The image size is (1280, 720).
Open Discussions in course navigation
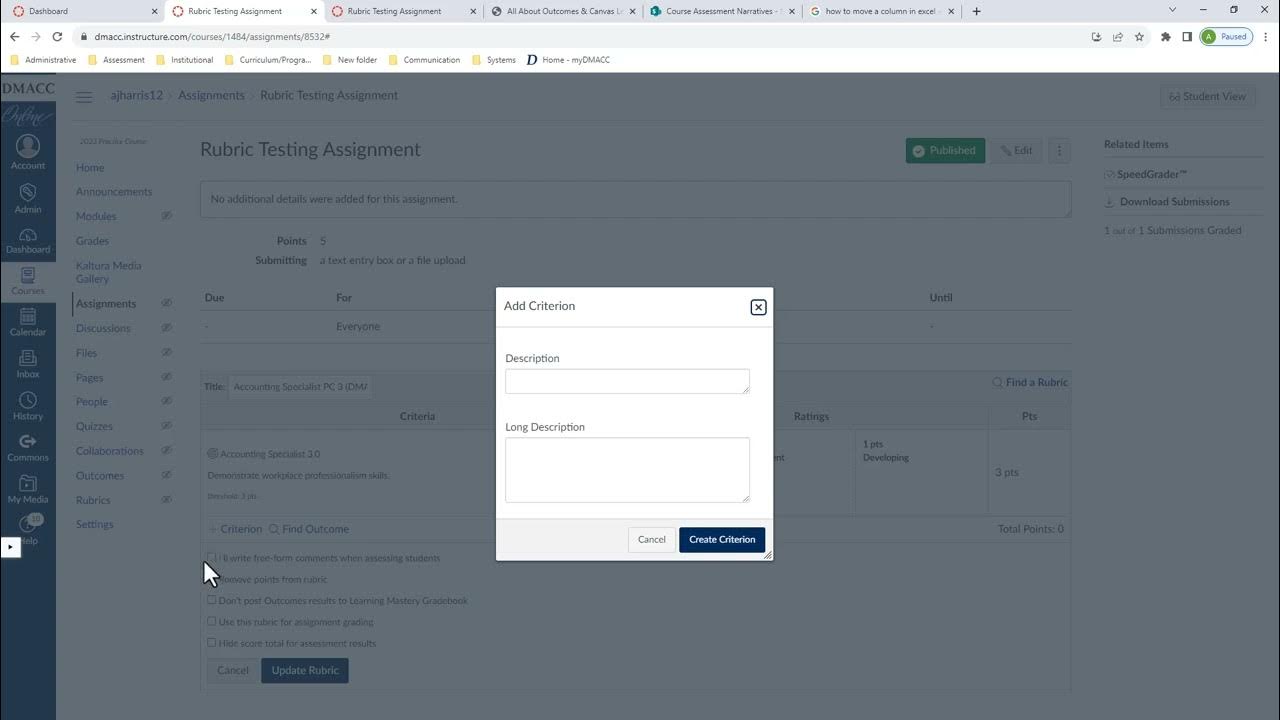coord(103,329)
